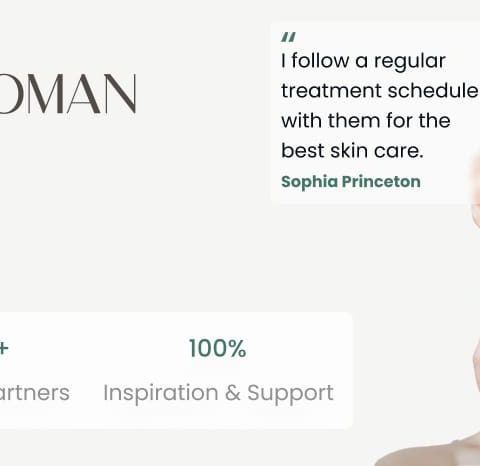Click the 'I follow a regular' testimonial line
The width and height of the screenshot is (480, 466).
pos(363,61)
